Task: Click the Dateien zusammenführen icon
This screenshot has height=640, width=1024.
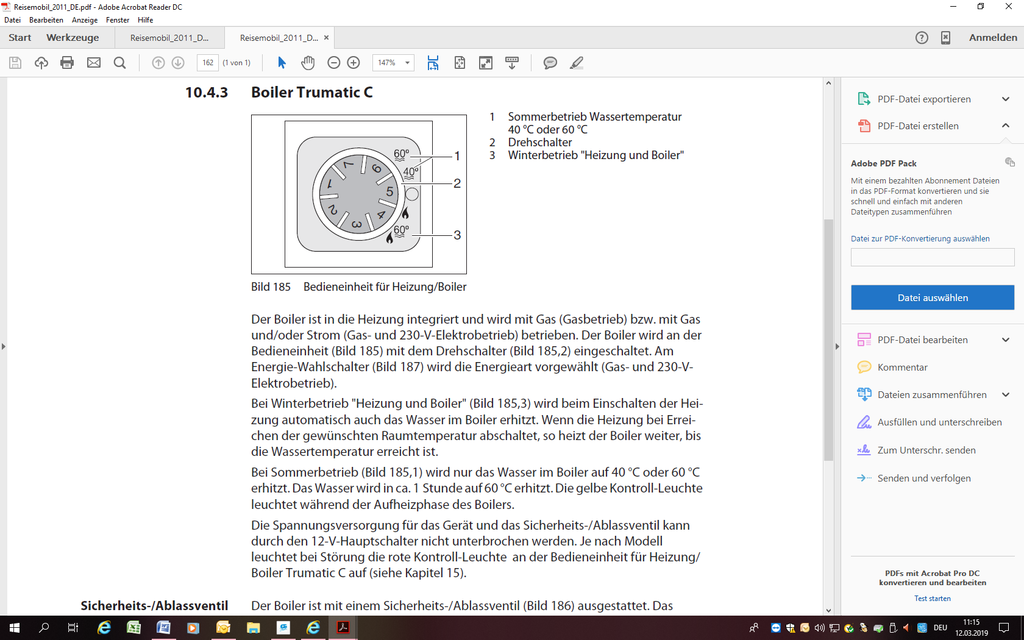Action: pyautogui.click(x=864, y=395)
